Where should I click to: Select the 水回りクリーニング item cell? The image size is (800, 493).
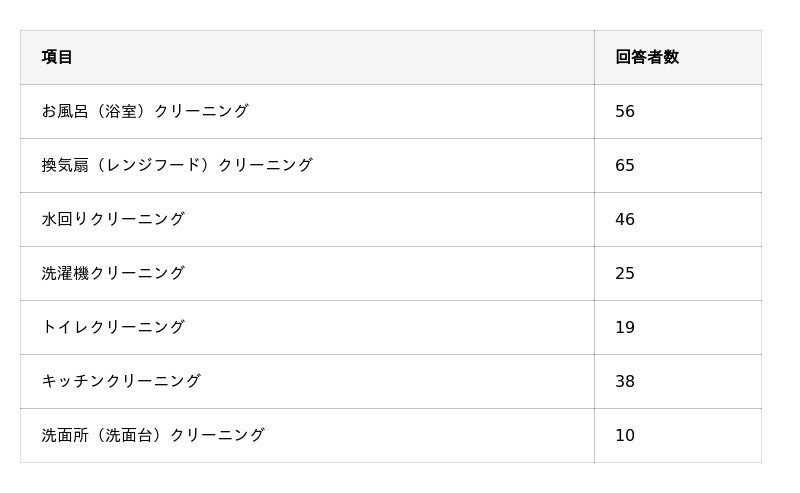point(113,219)
